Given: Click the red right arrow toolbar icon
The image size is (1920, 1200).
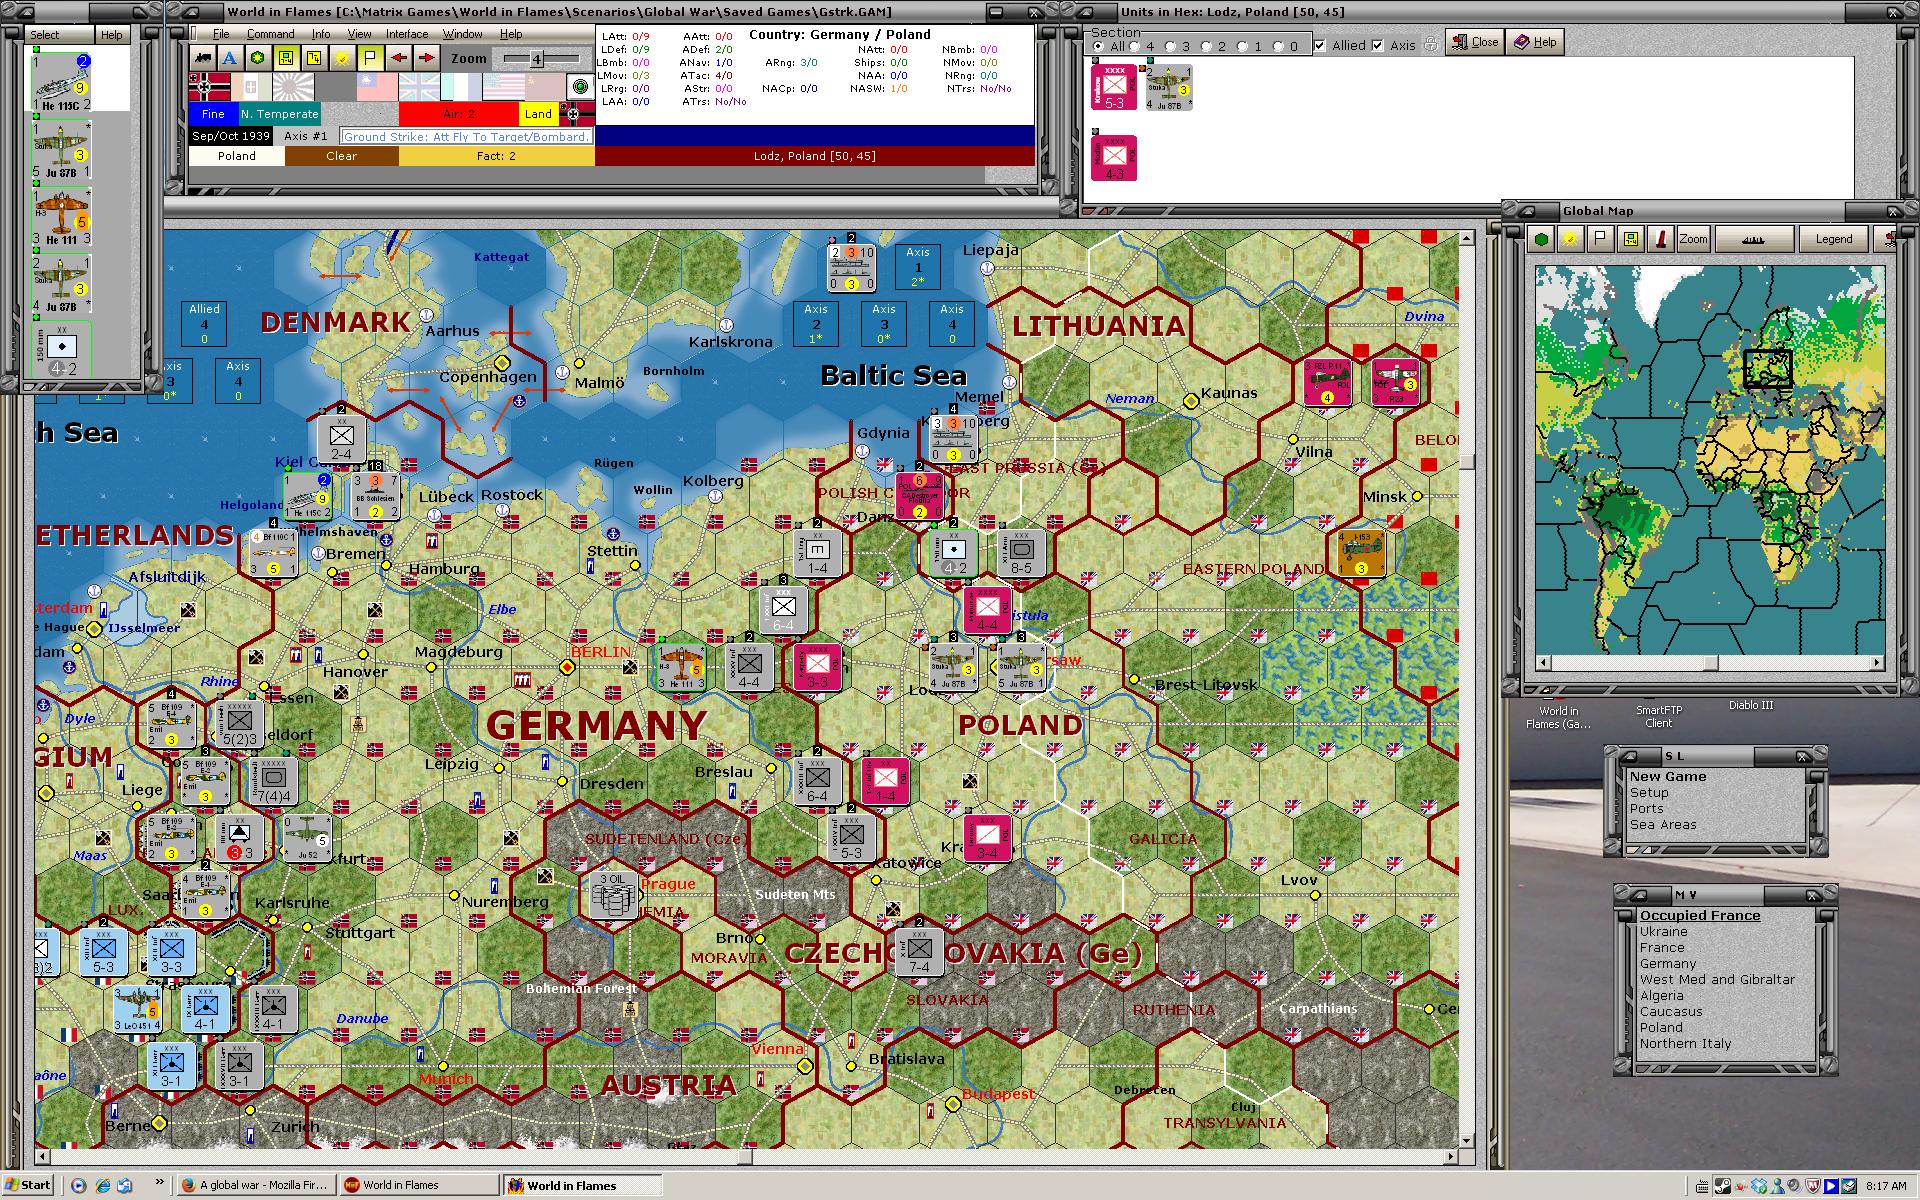Looking at the screenshot, I should (427, 58).
